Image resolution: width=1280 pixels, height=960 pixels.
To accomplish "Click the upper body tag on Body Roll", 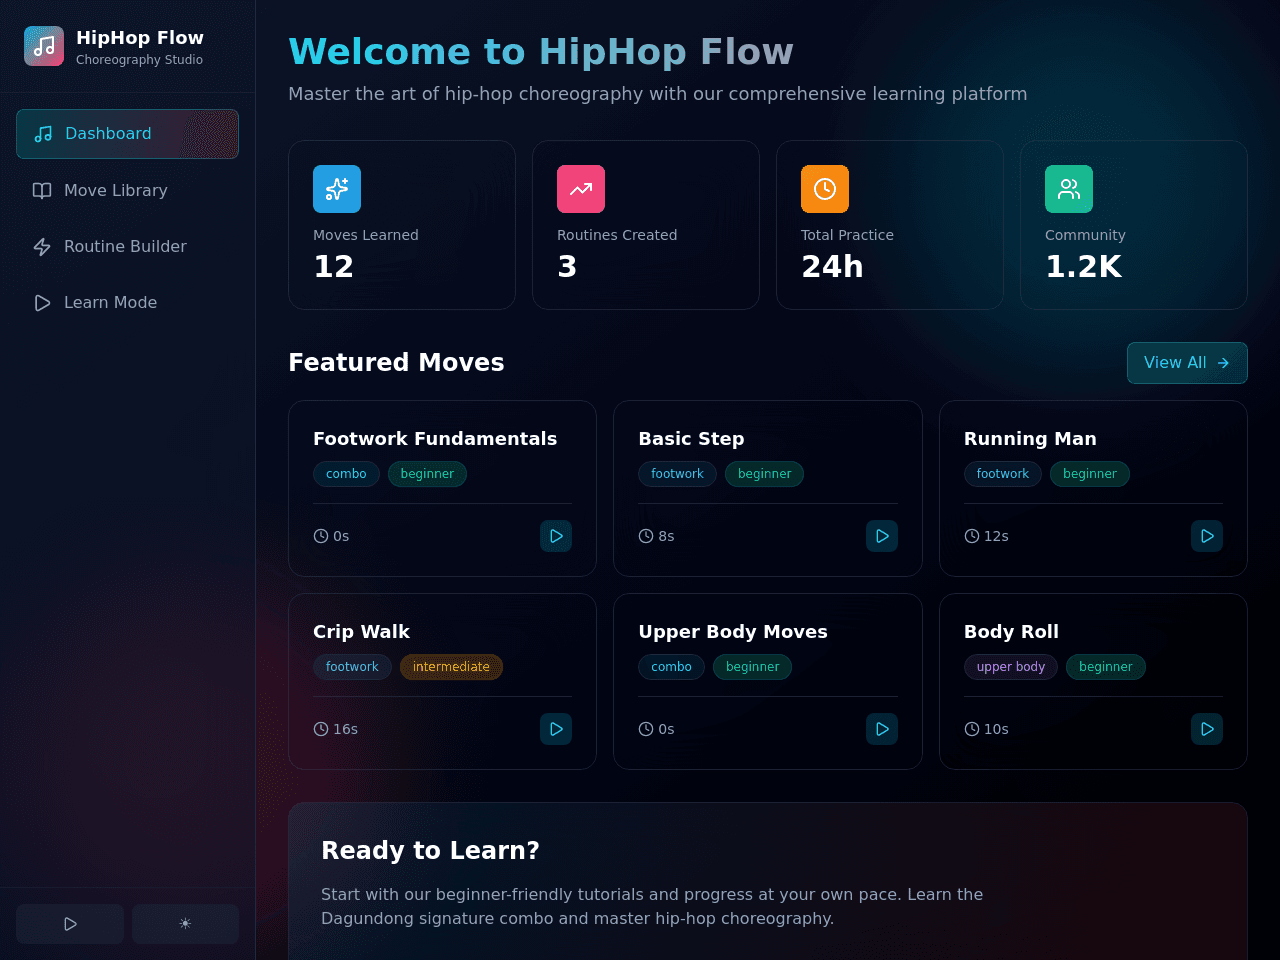I will (x=1011, y=667).
